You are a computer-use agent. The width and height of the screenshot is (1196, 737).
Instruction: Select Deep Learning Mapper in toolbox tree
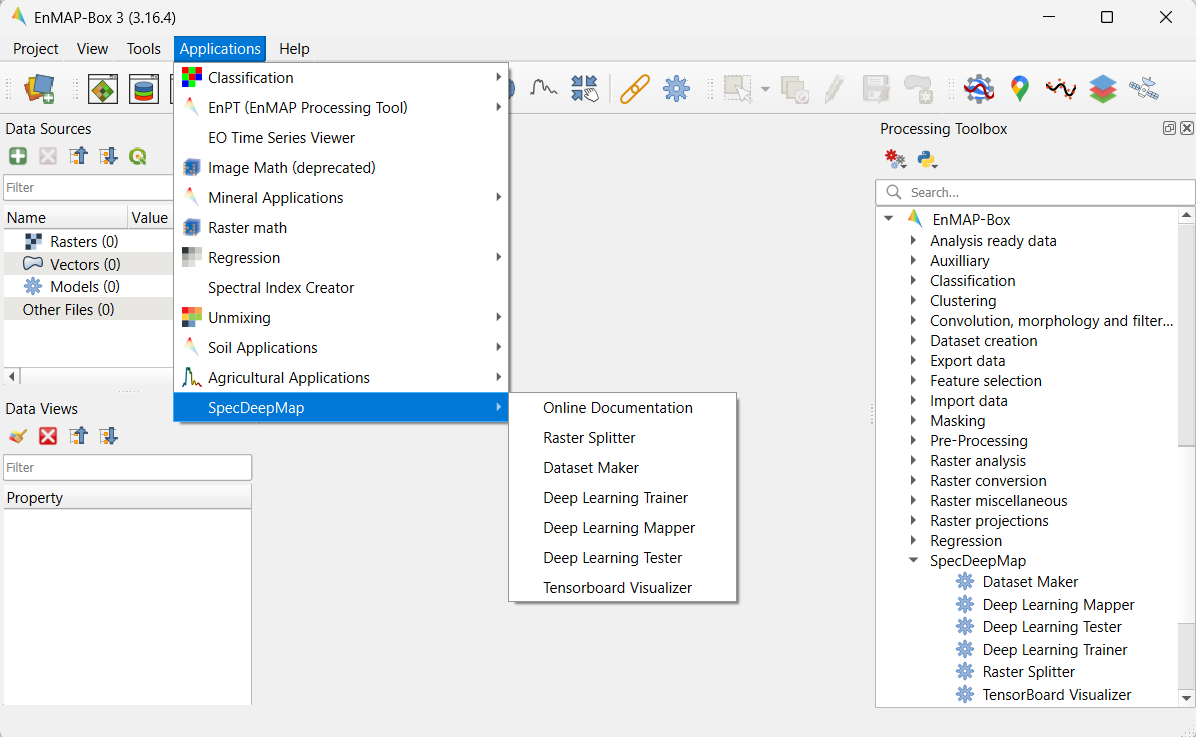[1058, 605]
